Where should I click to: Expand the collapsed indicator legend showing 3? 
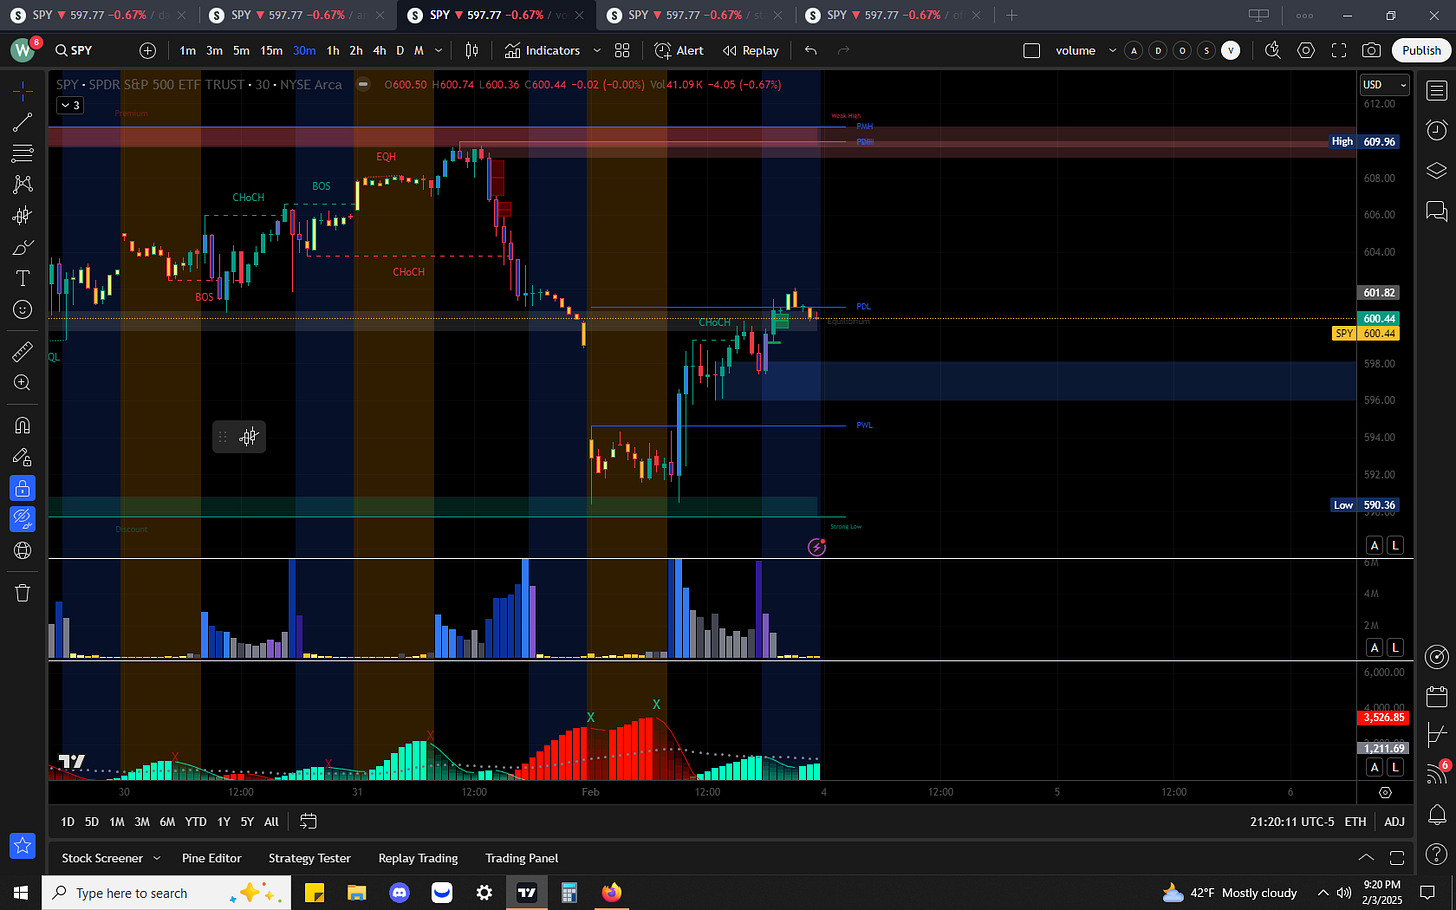point(69,105)
